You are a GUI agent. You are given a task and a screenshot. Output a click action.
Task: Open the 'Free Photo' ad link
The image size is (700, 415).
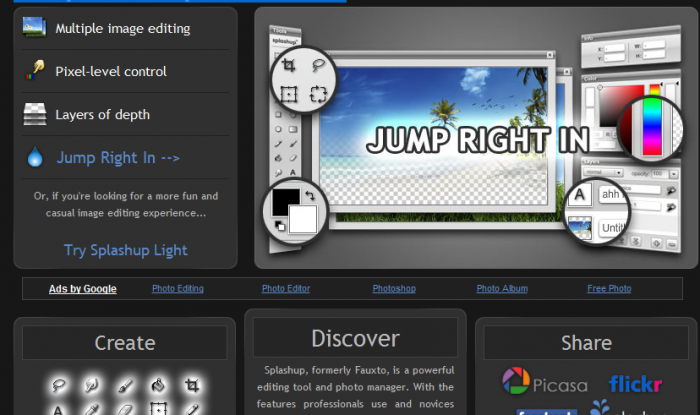pos(609,289)
